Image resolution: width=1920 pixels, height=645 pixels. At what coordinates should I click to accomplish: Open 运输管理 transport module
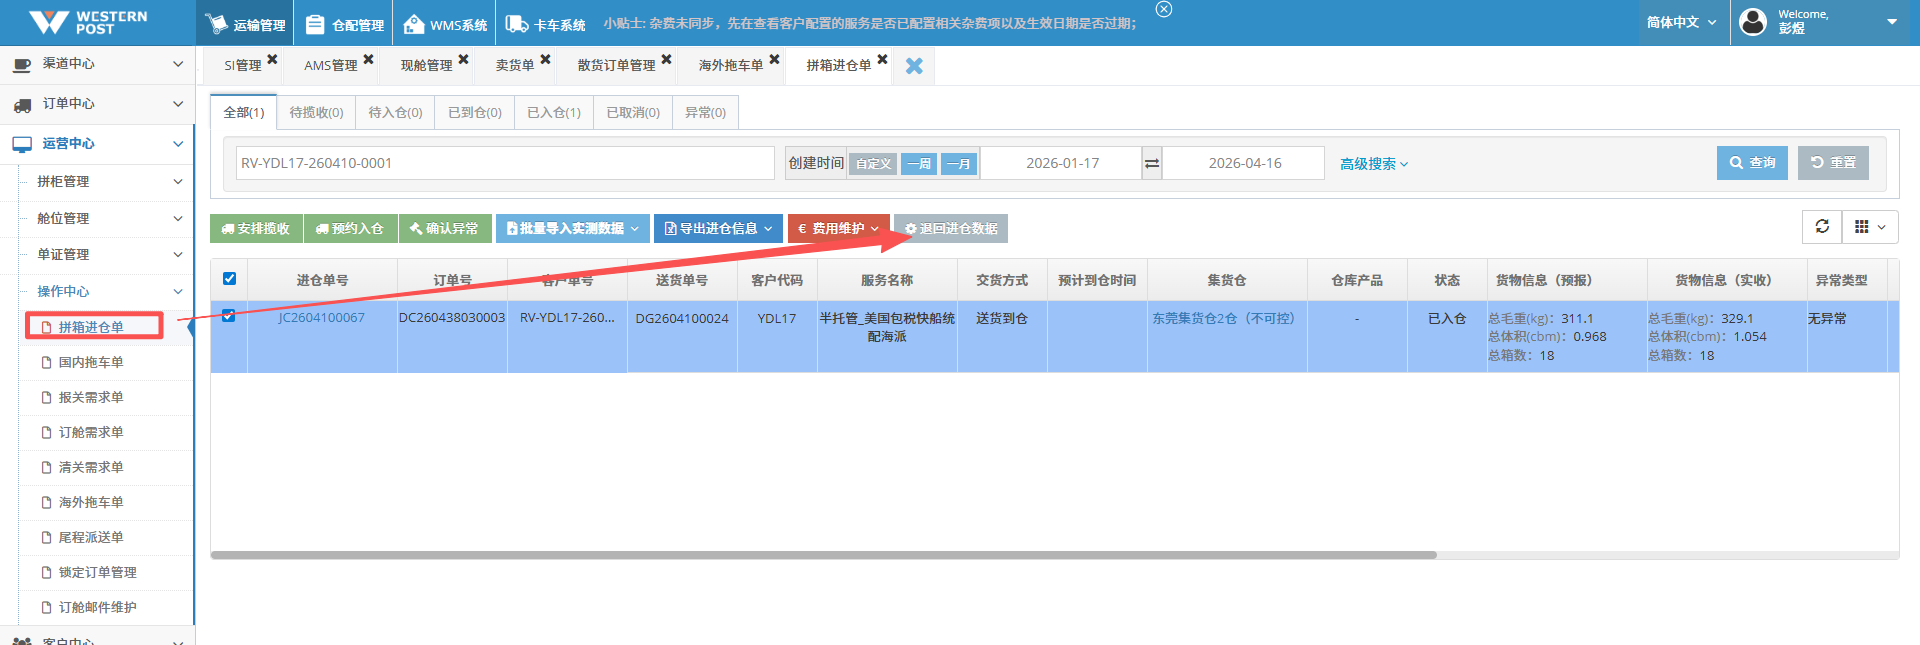(245, 24)
